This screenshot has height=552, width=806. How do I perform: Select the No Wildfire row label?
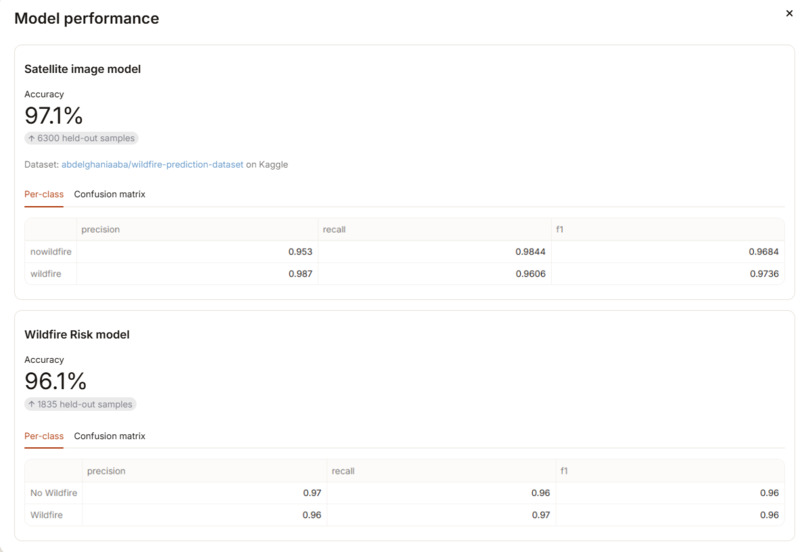coord(53,493)
